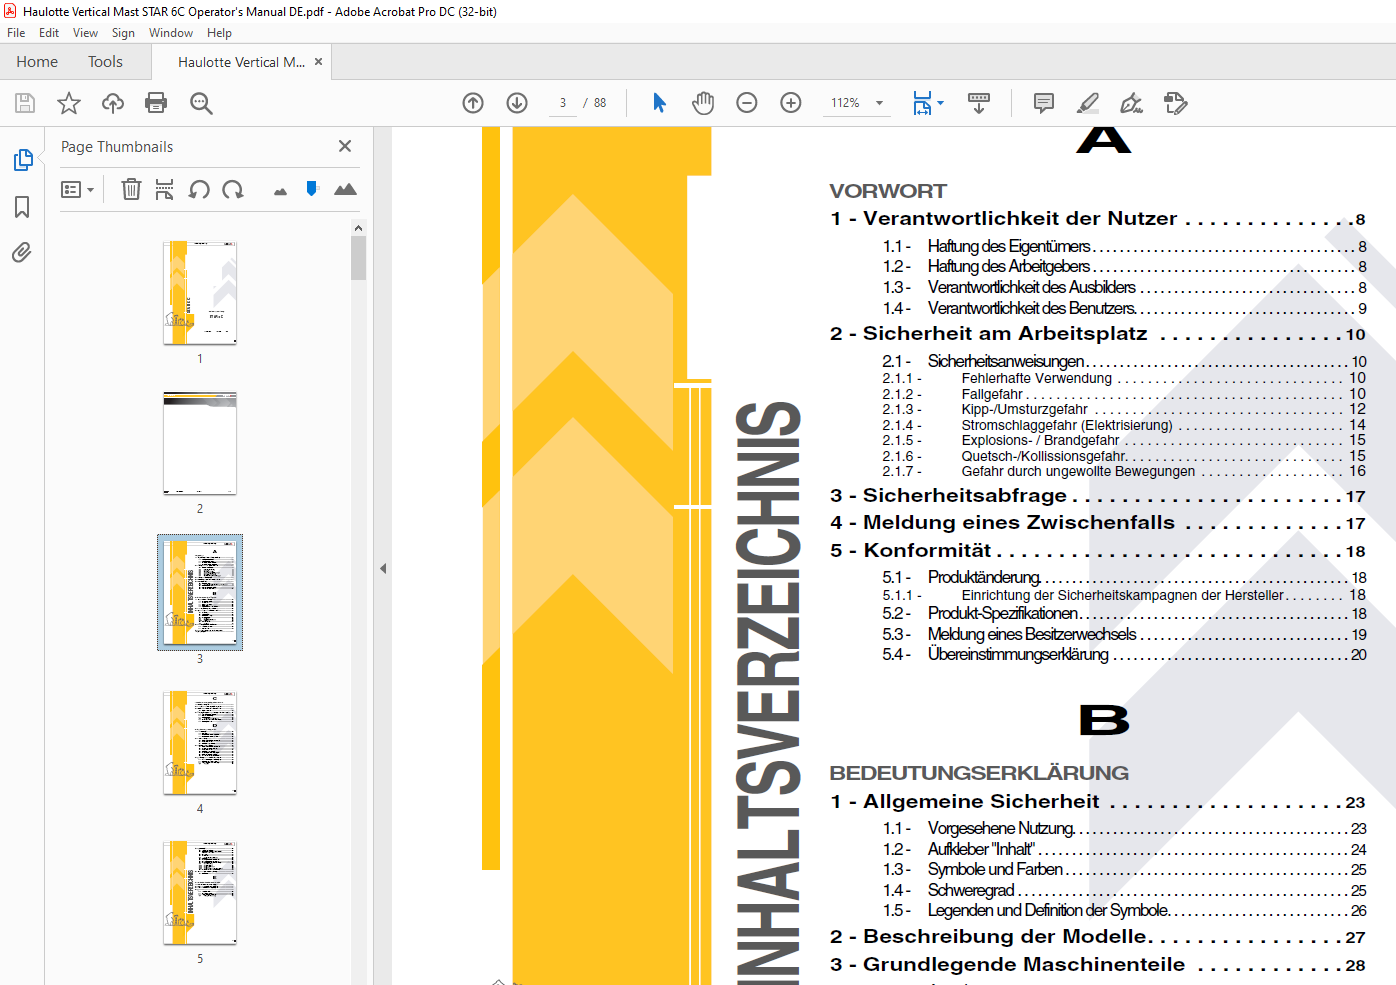
Task: Enlarge thumbnails with large mountain icon
Action: point(345,189)
